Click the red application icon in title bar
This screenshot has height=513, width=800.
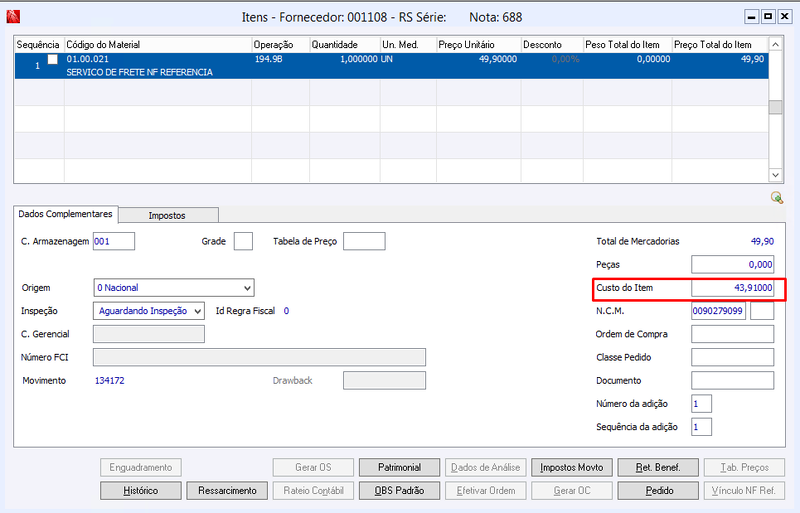pyautogui.click(x=13, y=17)
